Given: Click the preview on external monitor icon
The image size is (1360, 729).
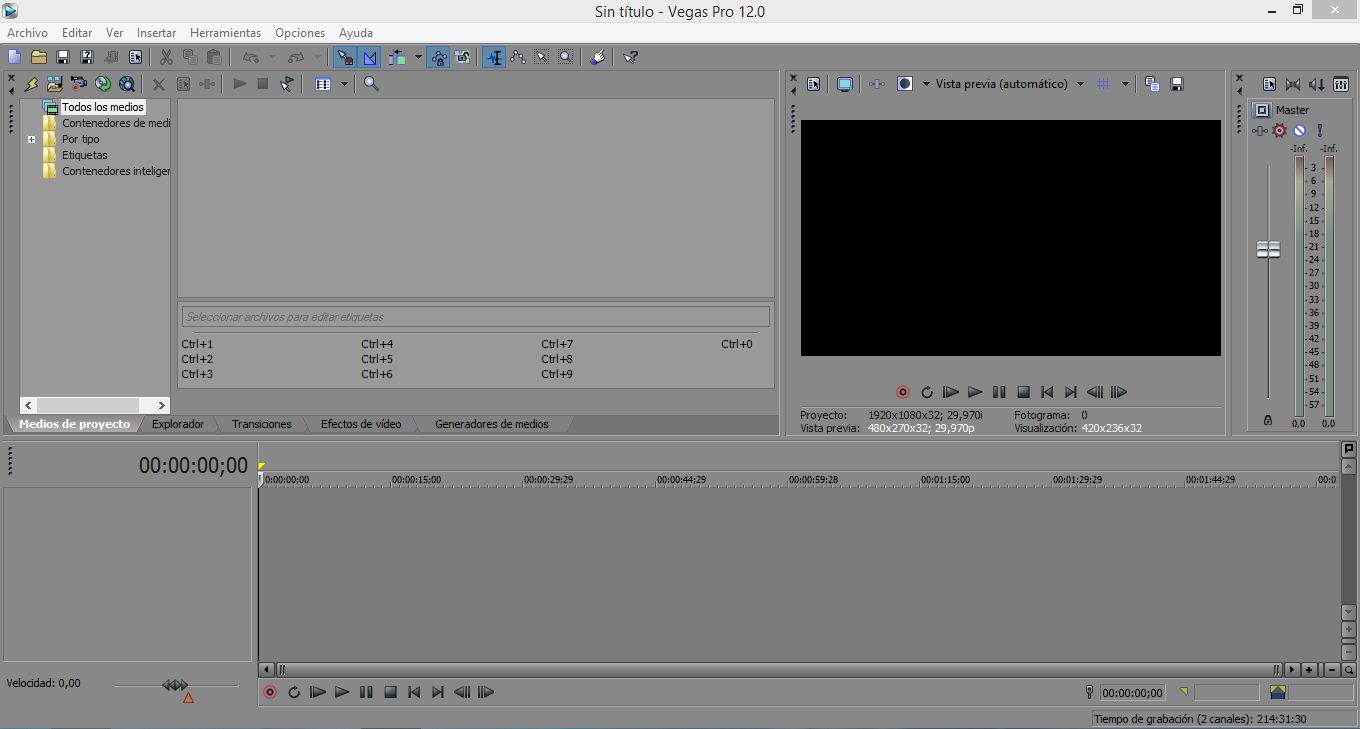Looking at the screenshot, I should (x=845, y=84).
